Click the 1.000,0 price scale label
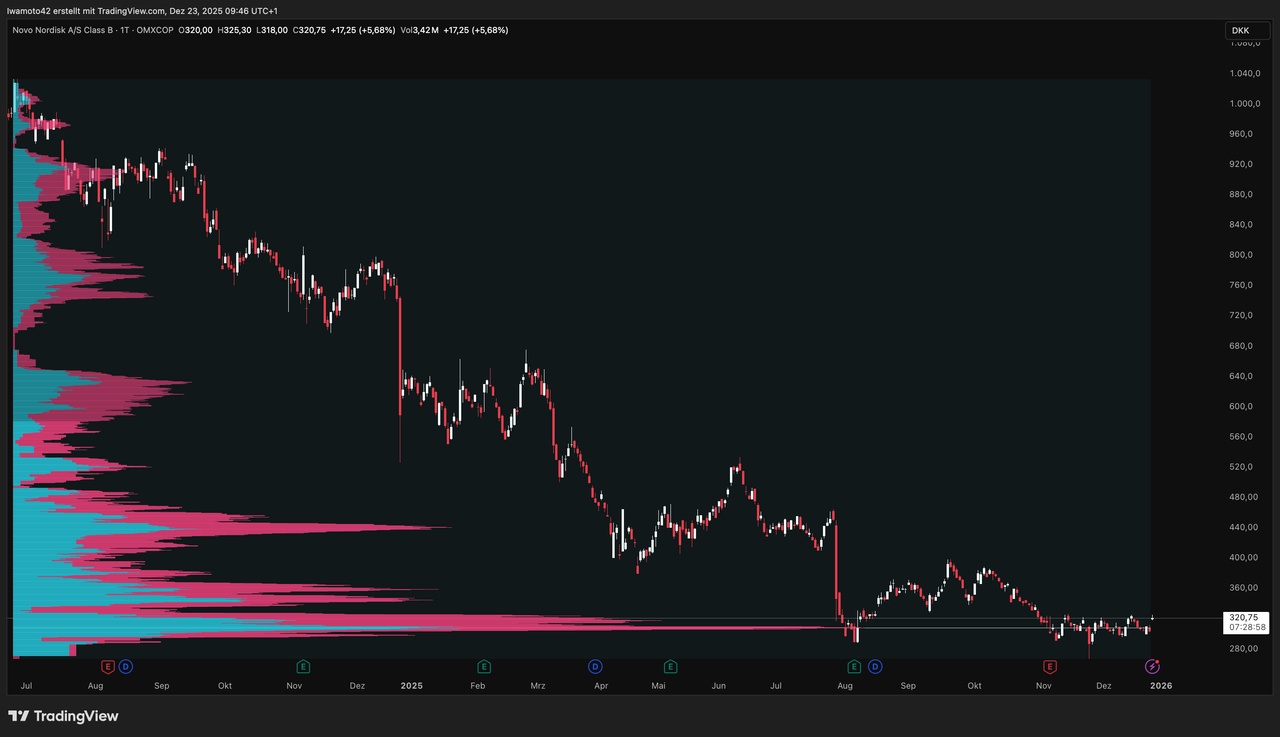The image size is (1280, 737). pos(1244,104)
